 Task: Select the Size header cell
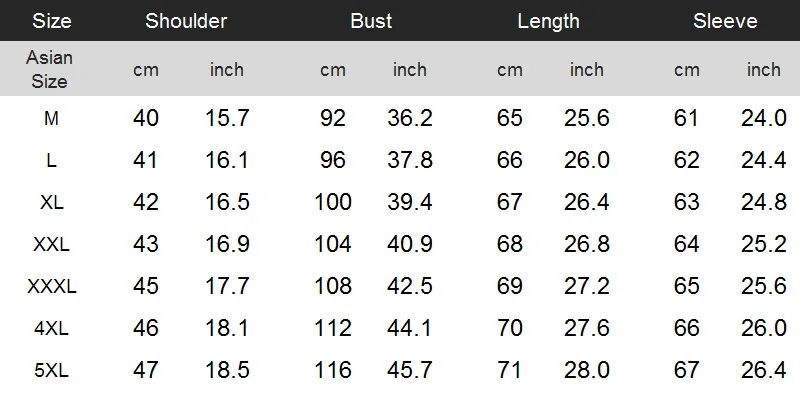52,21
